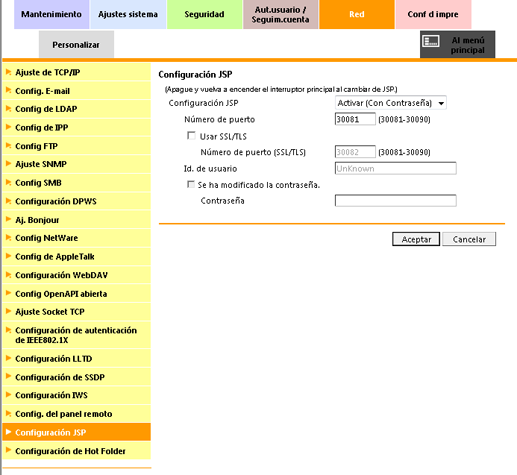Open Config de AppleTalk menu item
This screenshot has height=475, width=517.
(76, 257)
